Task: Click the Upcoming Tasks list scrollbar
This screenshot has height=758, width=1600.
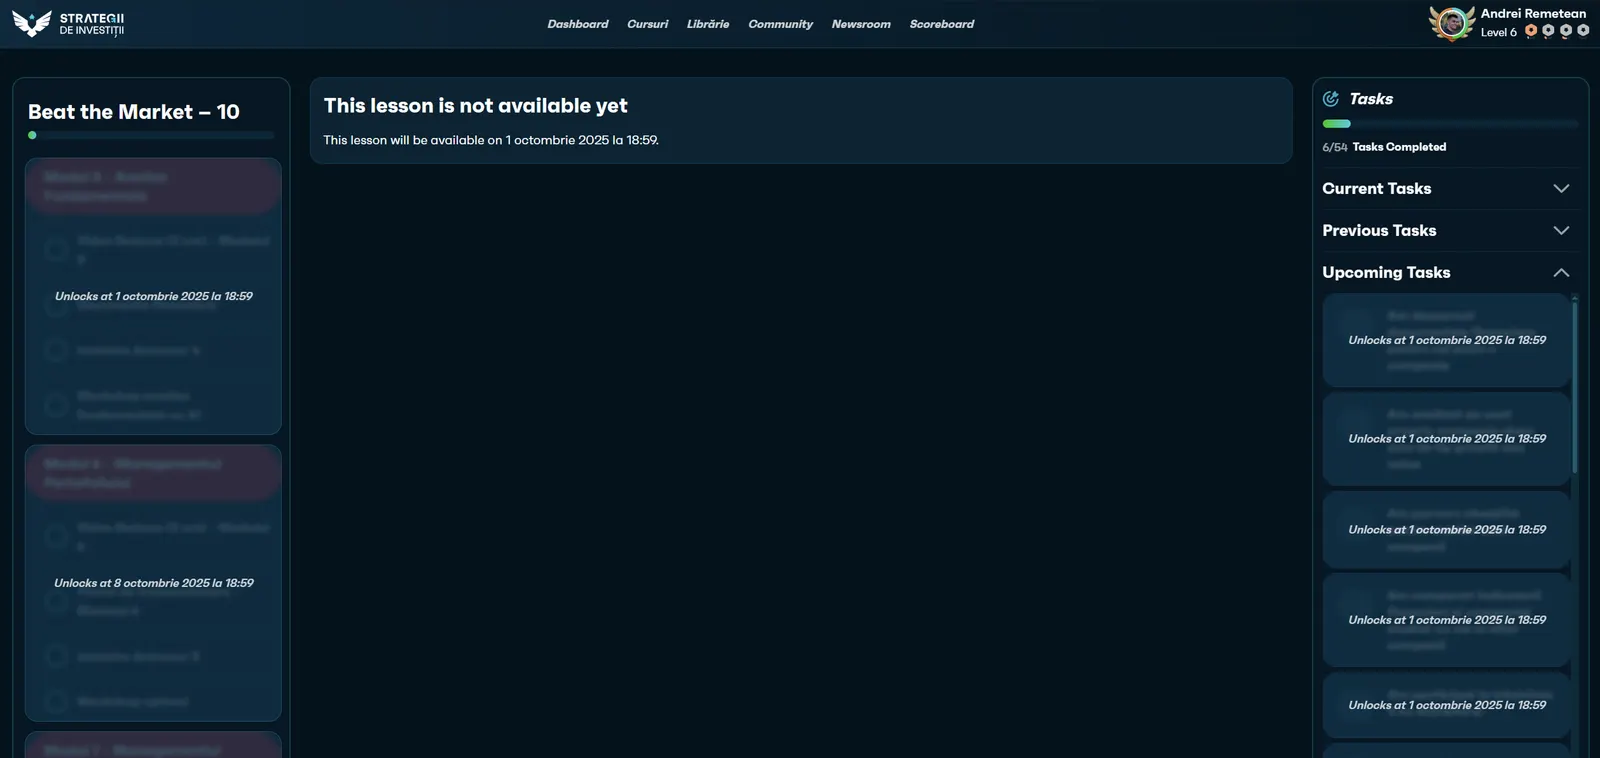Action: pyautogui.click(x=1575, y=385)
